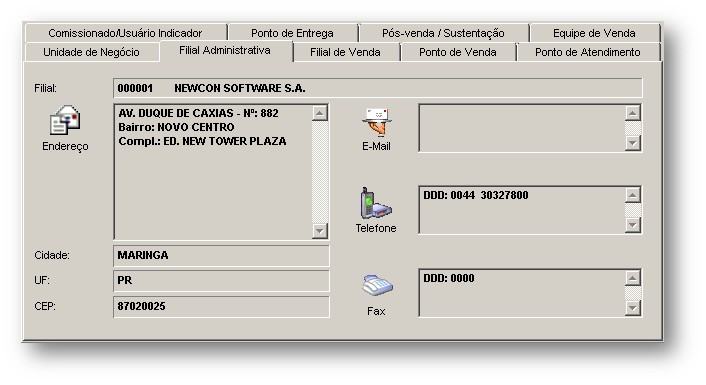Screen dimensions: 706x385
Task: Go to Comissionado/Usuário Indicador tab
Action: (x=125, y=33)
